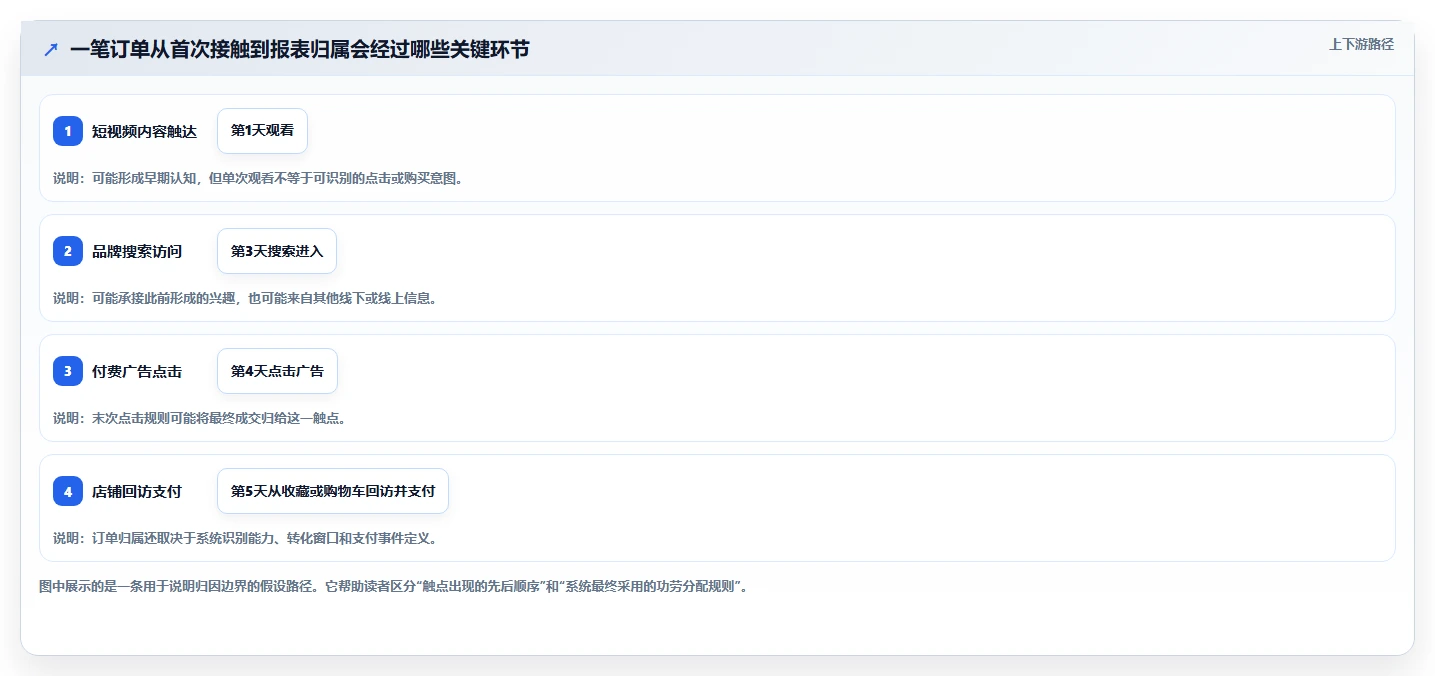This screenshot has height=676, width=1435.
Task: Select the 第1天观看 chip
Action: [262, 131]
